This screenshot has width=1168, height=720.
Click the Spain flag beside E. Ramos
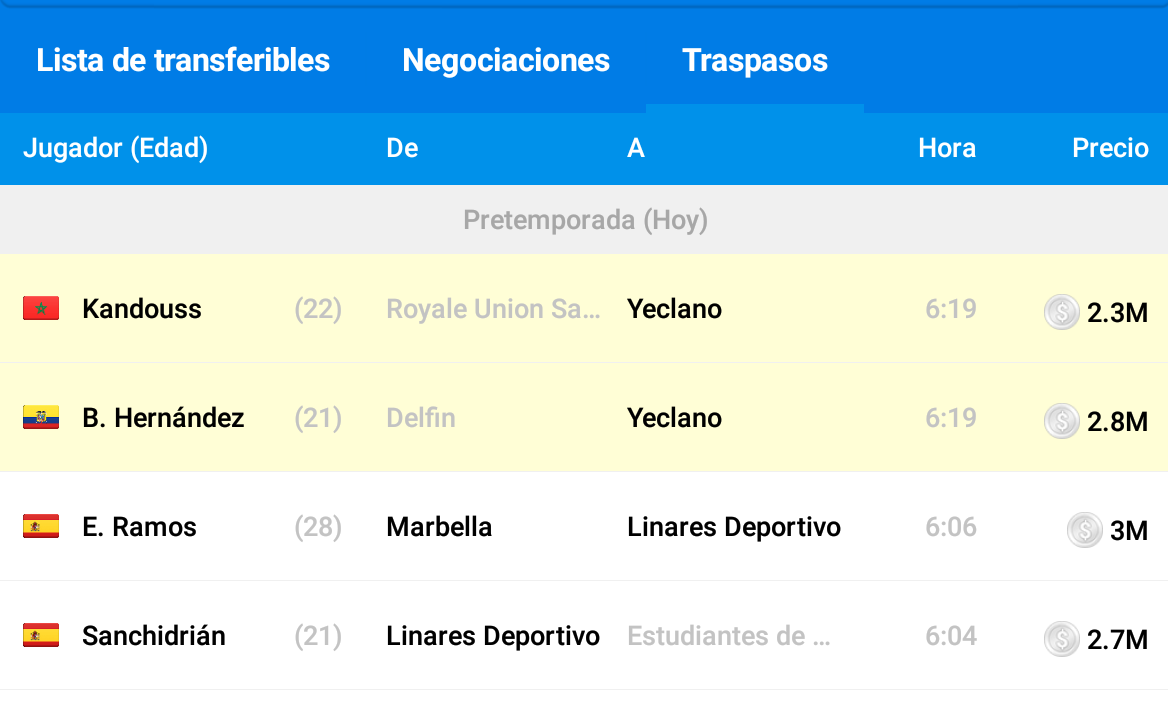coord(41,526)
